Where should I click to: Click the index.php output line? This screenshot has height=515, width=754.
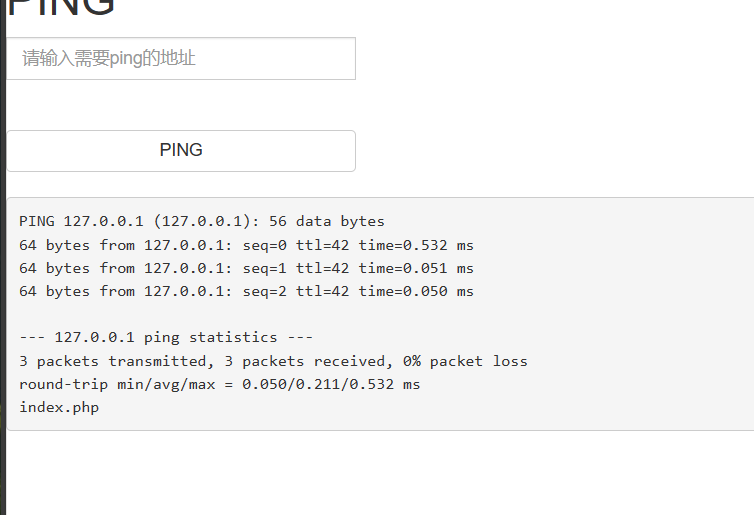pos(59,407)
